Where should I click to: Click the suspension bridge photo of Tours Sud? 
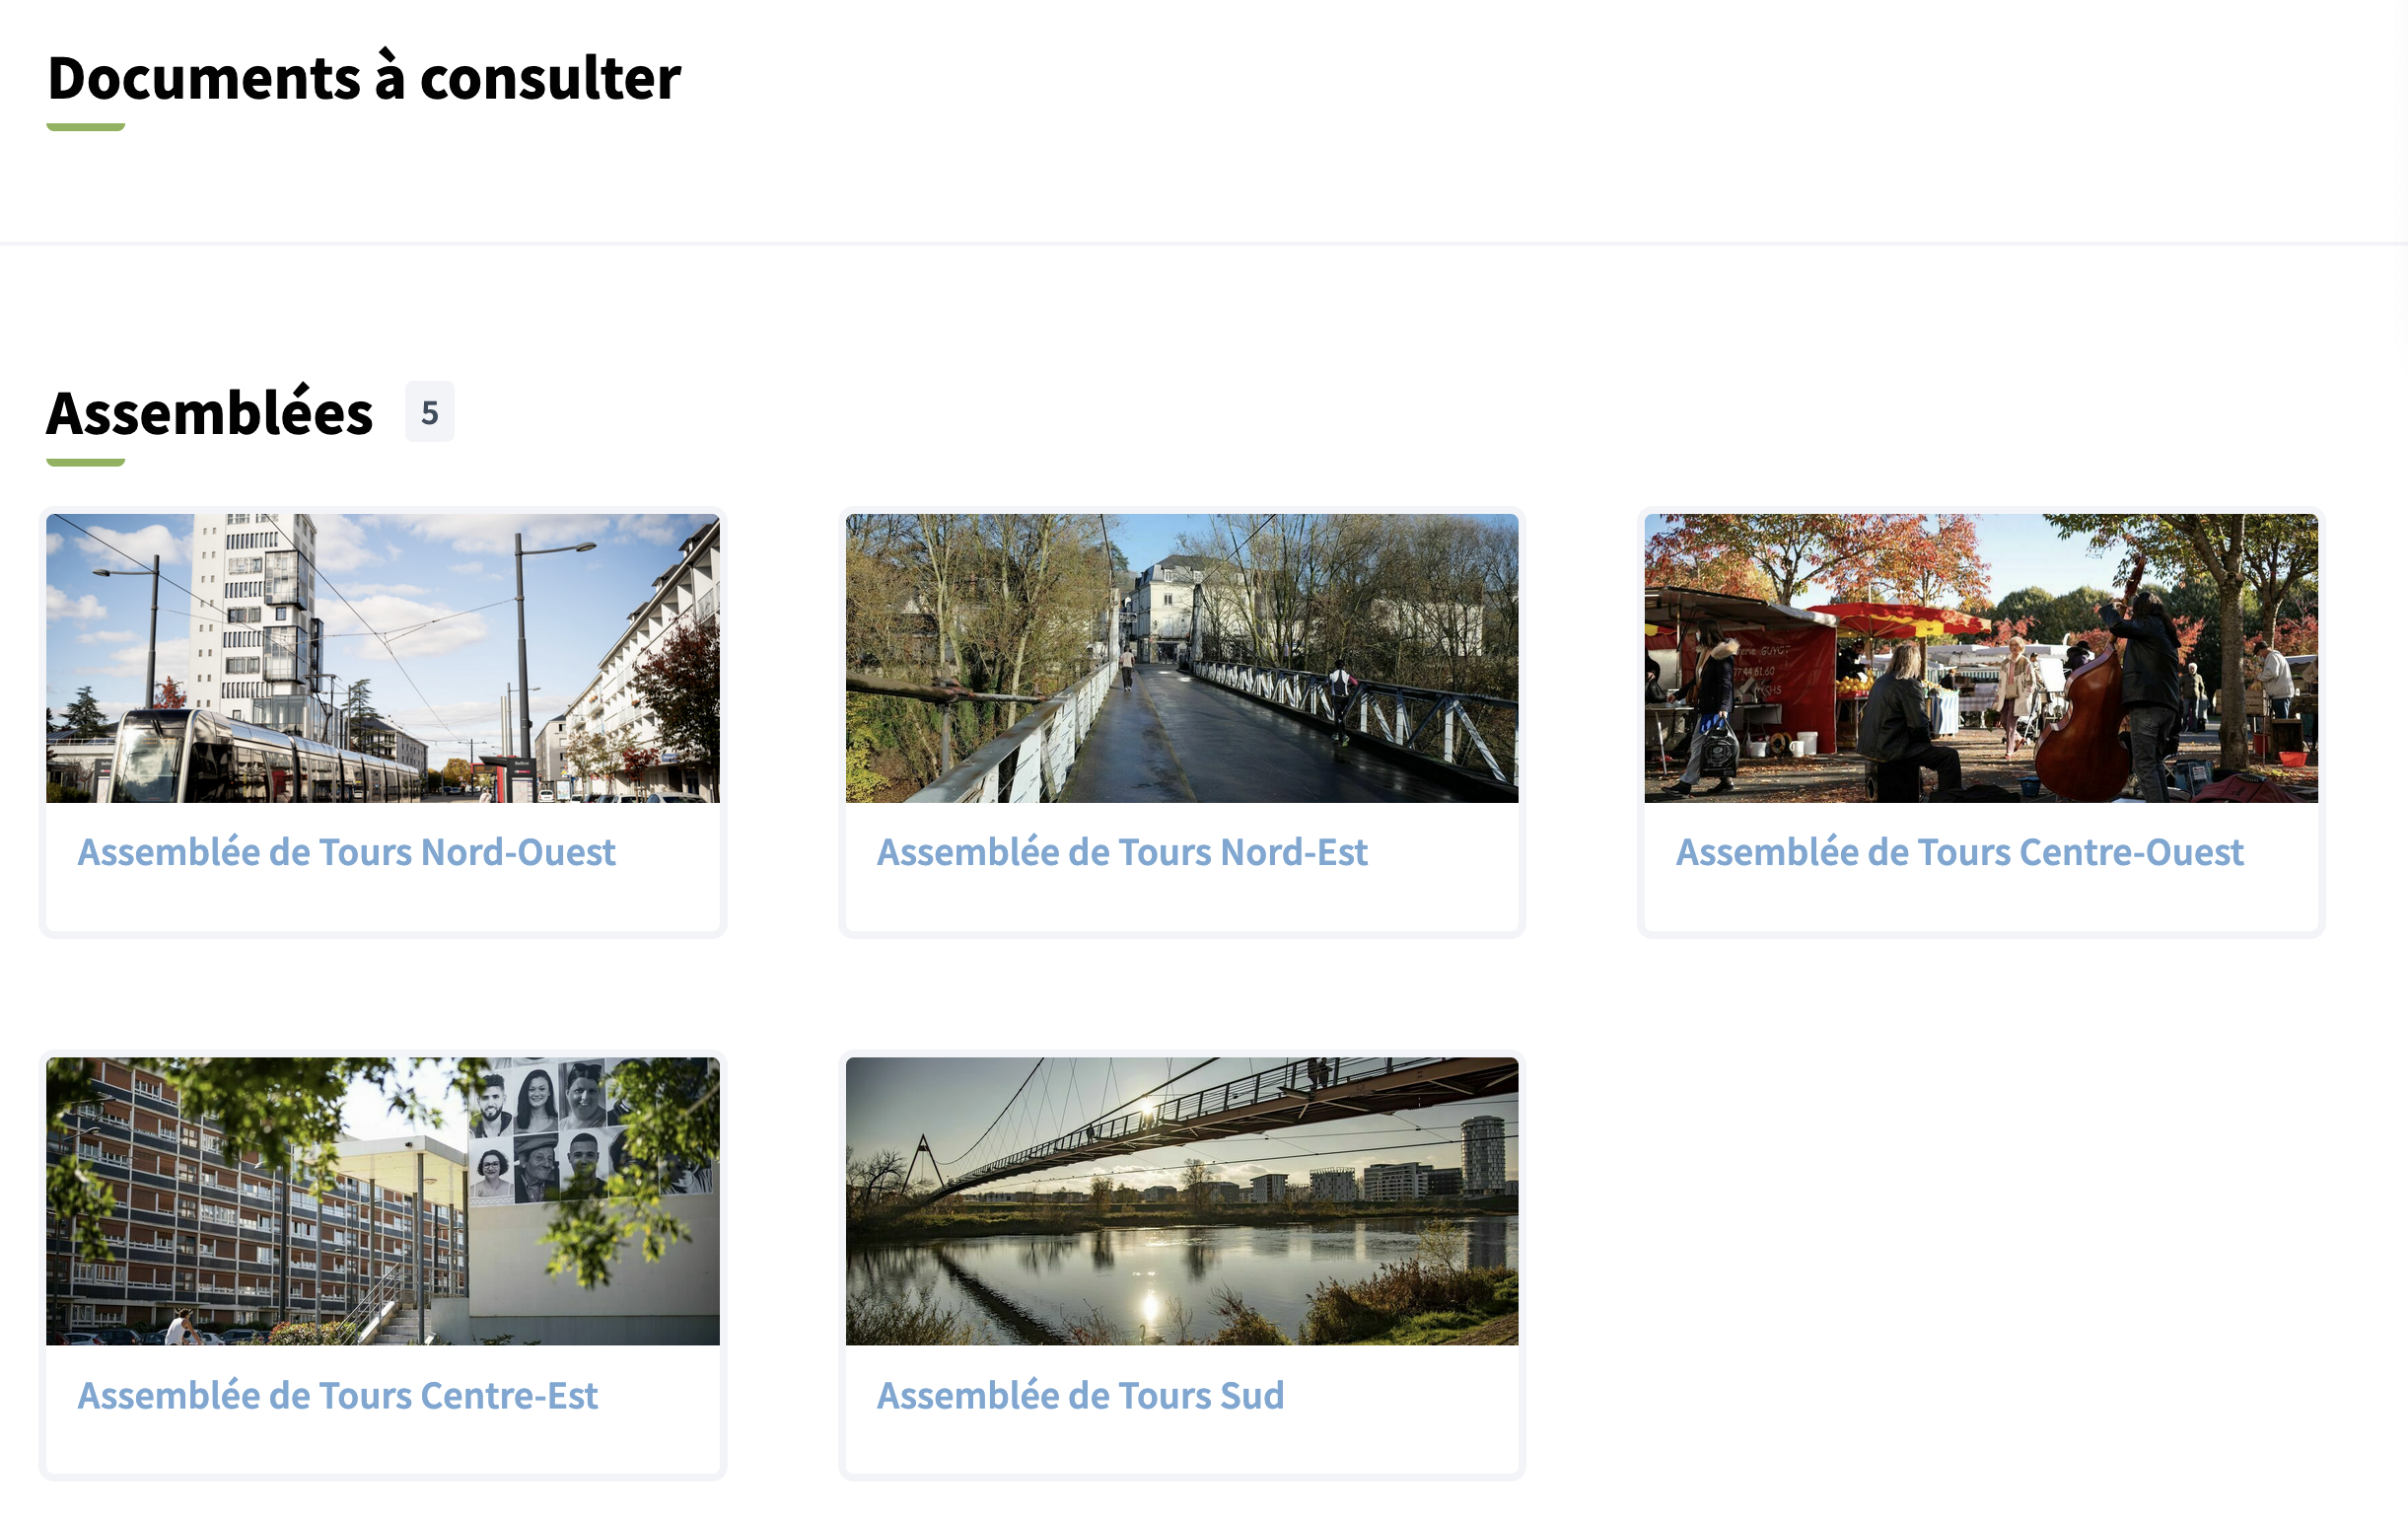pos(1182,1201)
